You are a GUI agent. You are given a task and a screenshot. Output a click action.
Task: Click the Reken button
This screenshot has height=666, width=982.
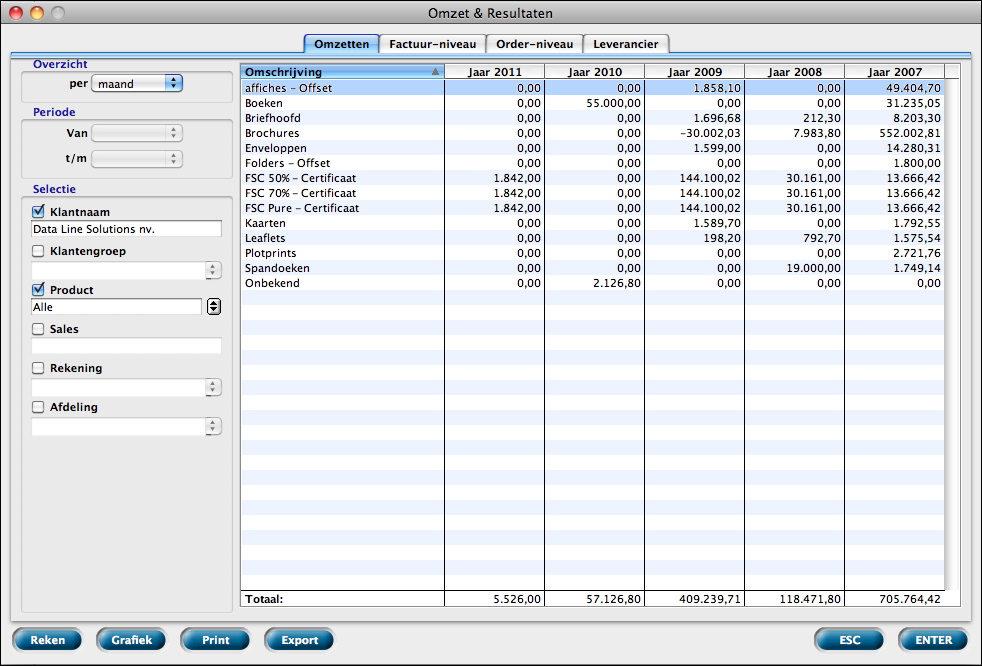(48, 640)
